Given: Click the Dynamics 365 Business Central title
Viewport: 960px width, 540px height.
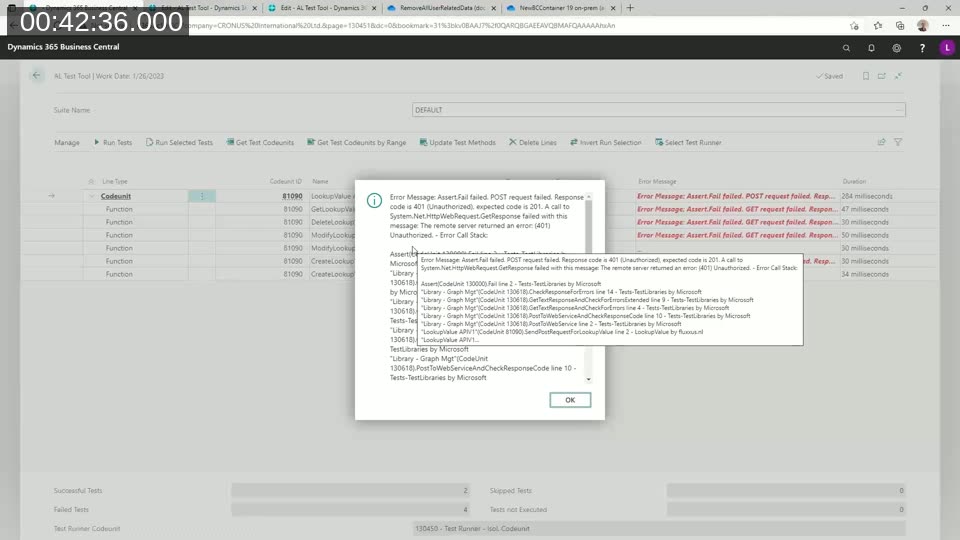Looking at the screenshot, I should (x=63, y=47).
